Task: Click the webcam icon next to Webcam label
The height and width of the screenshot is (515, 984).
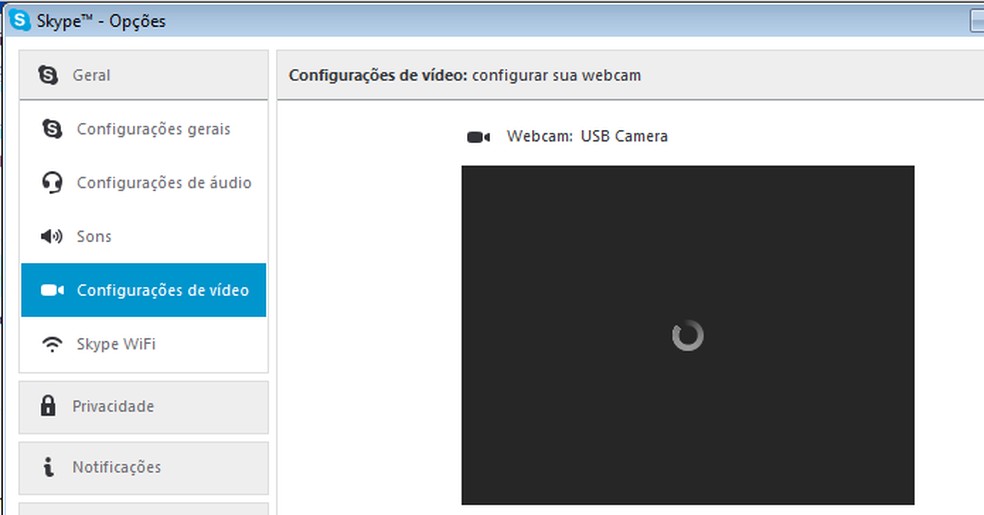Action: [478, 137]
